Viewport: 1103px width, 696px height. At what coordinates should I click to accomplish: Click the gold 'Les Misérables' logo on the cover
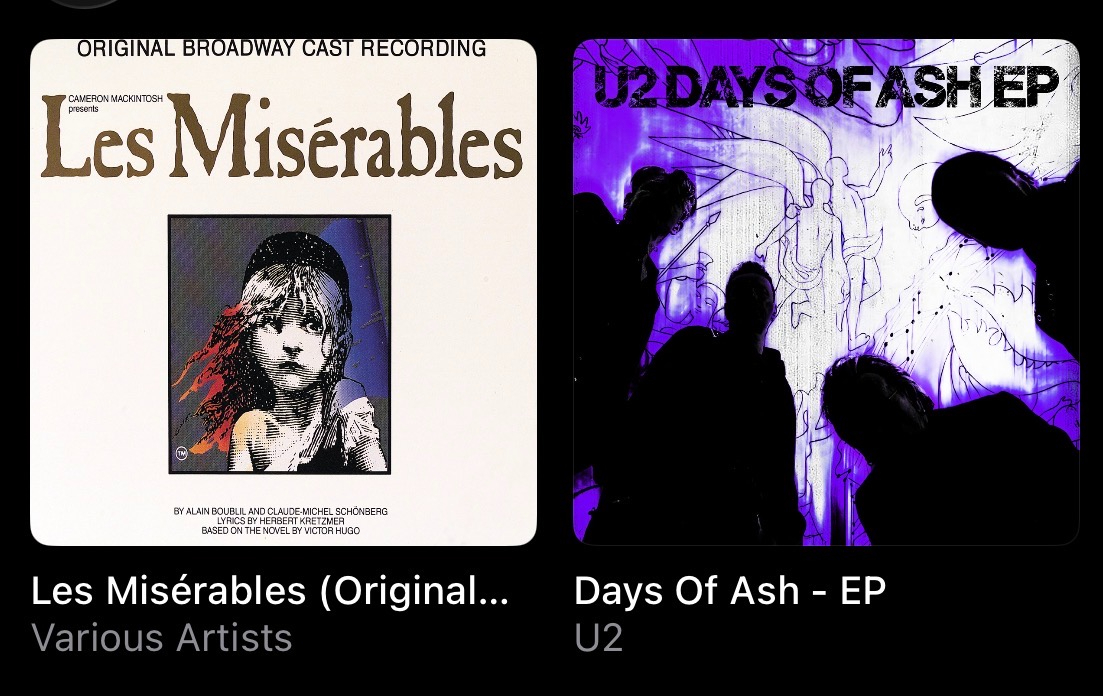tap(283, 137)
